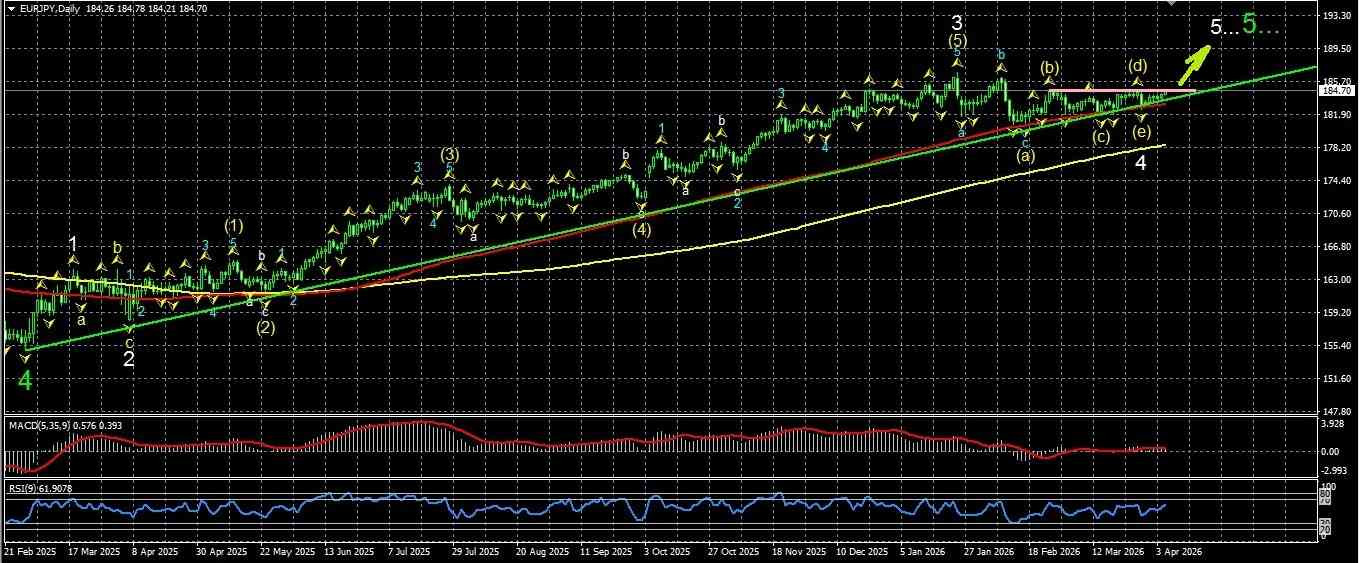Screen dimensions: 1360x563
Task: Click the 30 Apr 2025 date label
Action: tap(222, 551)
